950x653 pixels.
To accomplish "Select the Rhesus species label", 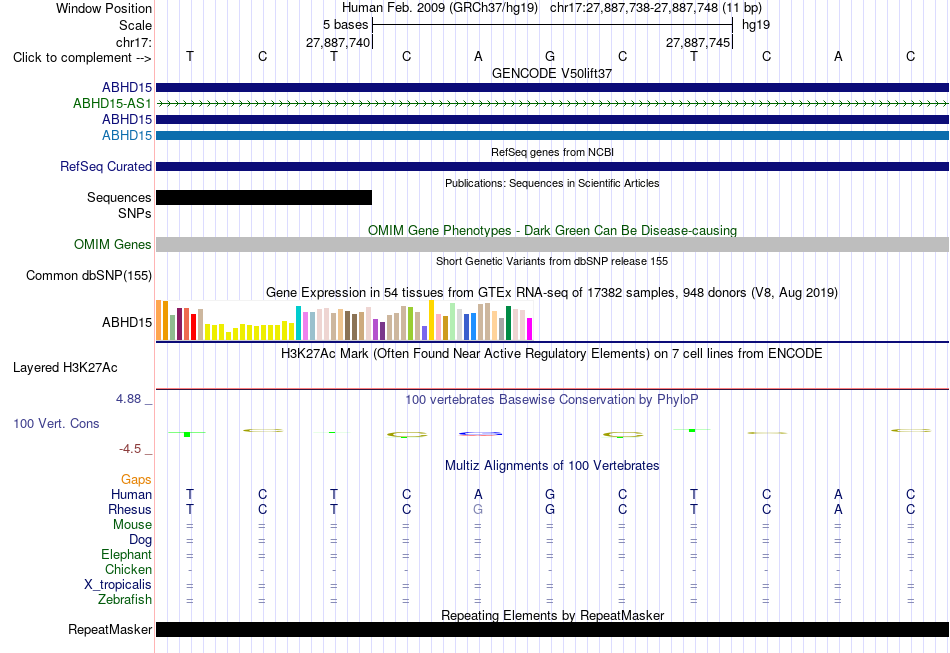I will point(130,510).
